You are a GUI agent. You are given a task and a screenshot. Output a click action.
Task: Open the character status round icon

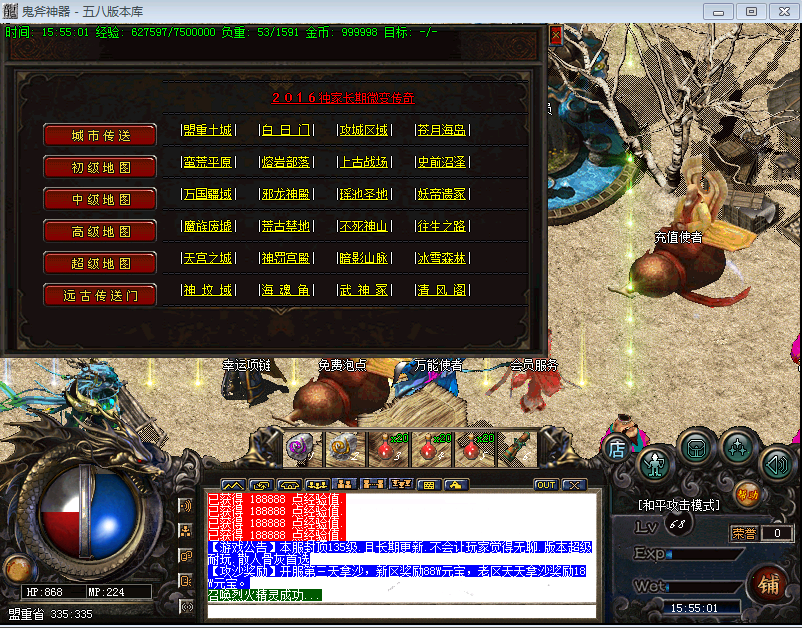(x=655, y=465)
